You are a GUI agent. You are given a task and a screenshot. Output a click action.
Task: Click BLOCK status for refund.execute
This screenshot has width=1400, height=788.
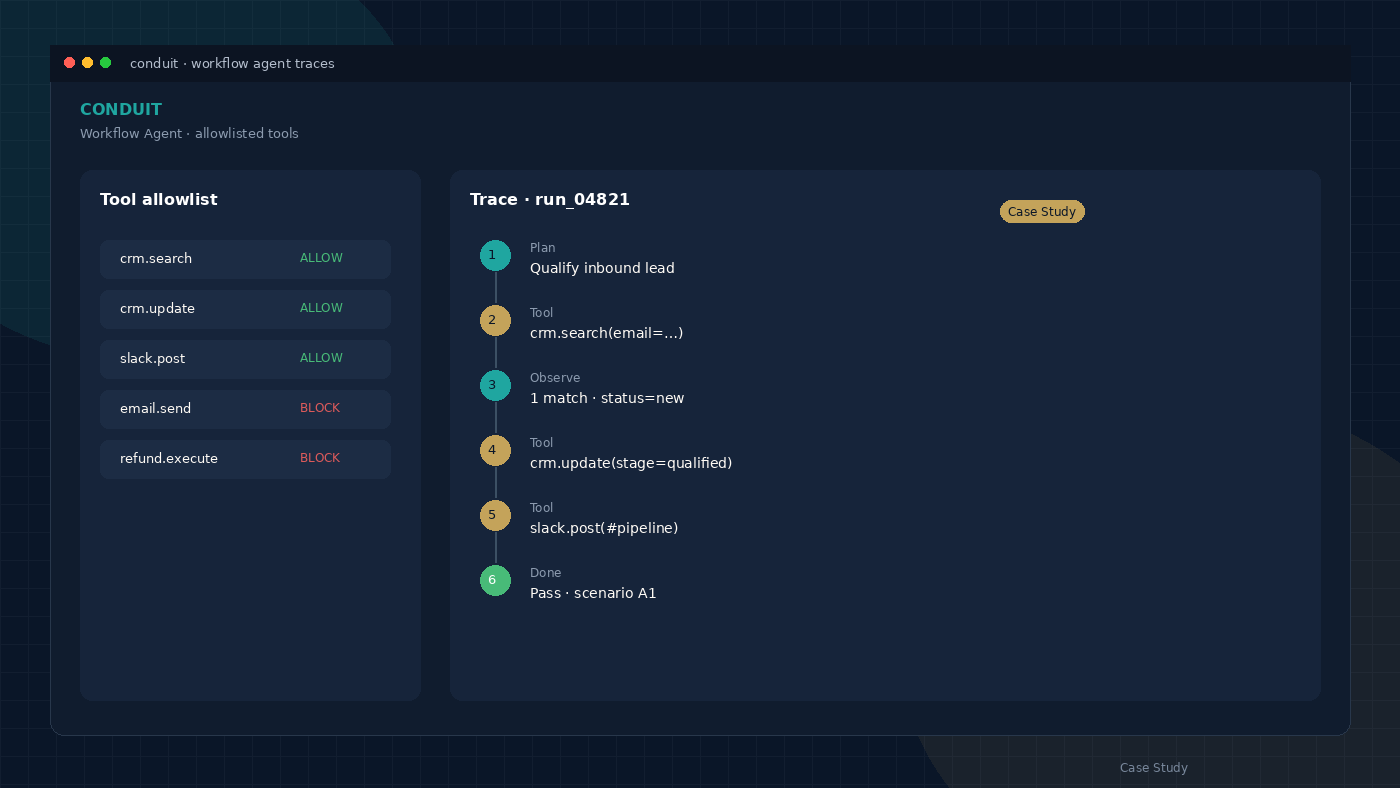click(x=320, y=458)
